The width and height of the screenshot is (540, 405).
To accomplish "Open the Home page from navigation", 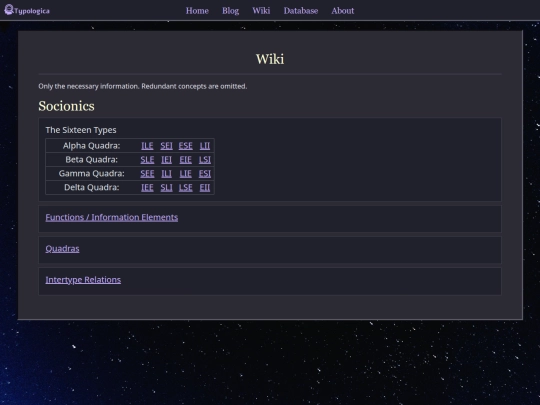I will click(x=197, y=11).
